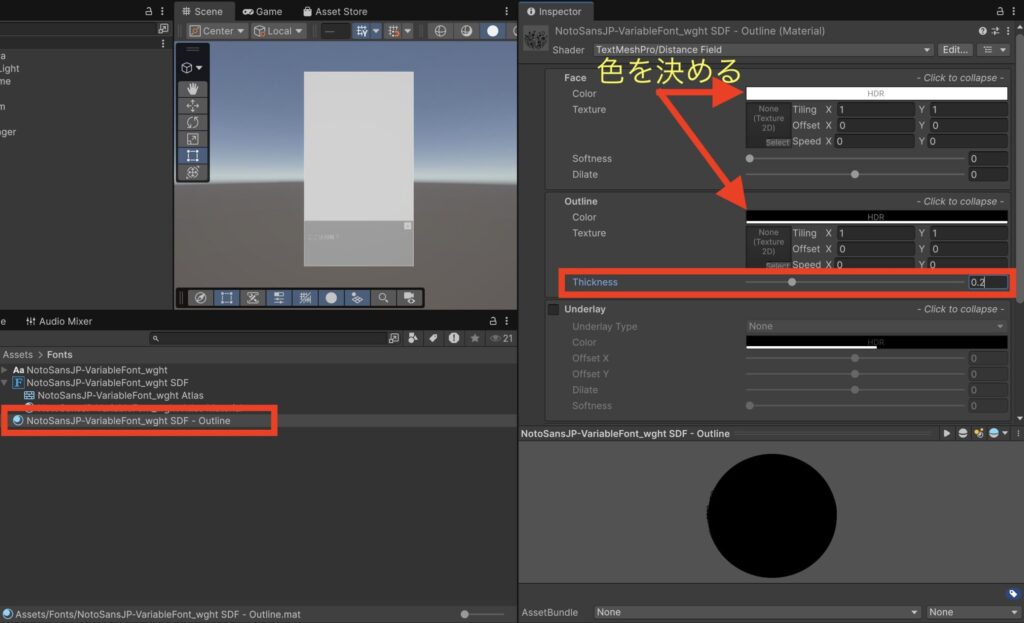Click the grid pattern icon in bottom Scene toolbar
Viewport: 1024px width, 623px height.
(x=305, y=298)
